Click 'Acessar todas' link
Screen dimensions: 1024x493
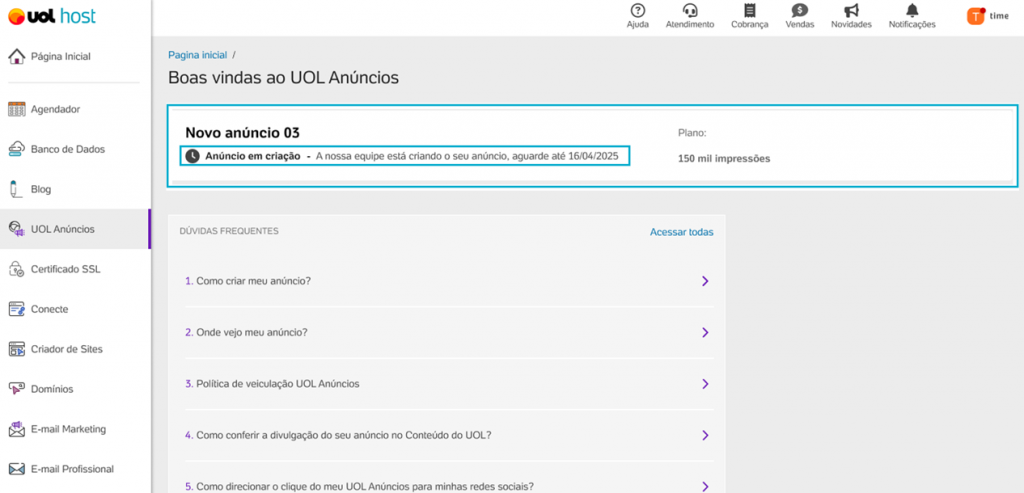point(682,232)
